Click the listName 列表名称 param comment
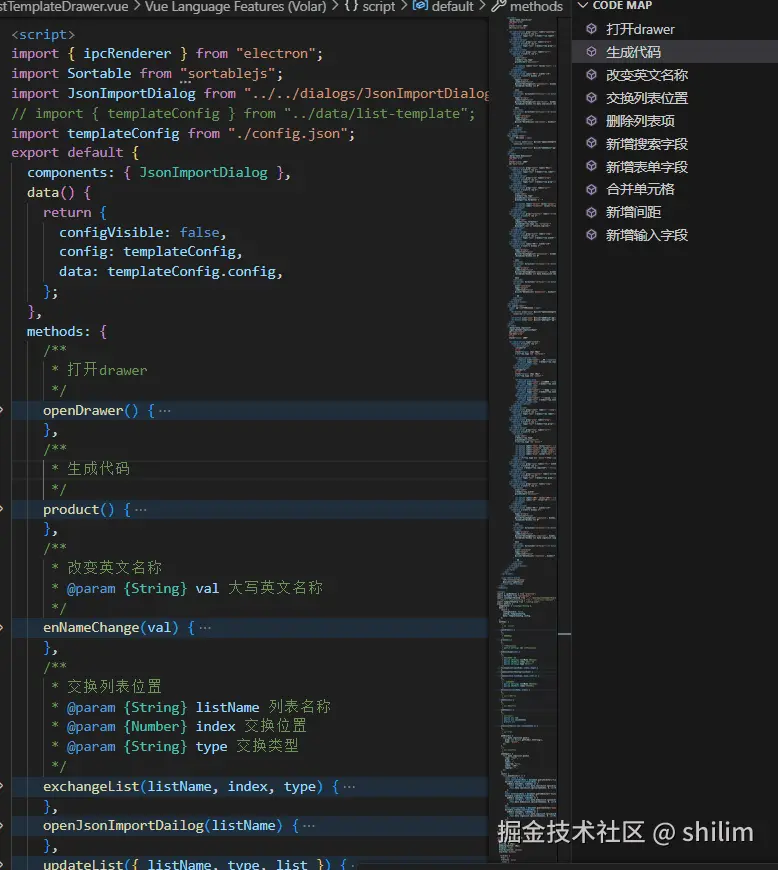Screen dimensions: 778x870 (x=263, y=707)
